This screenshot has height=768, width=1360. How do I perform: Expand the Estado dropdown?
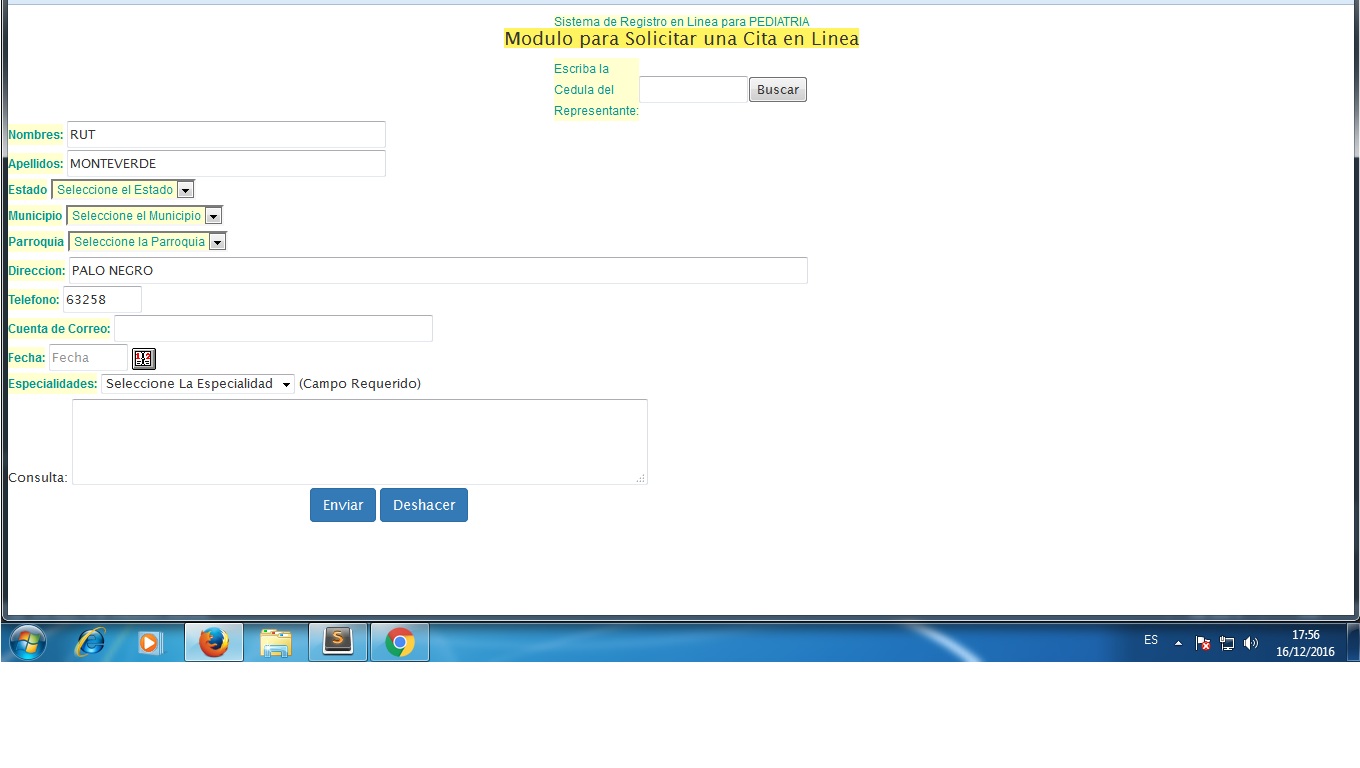coord(122,190)
